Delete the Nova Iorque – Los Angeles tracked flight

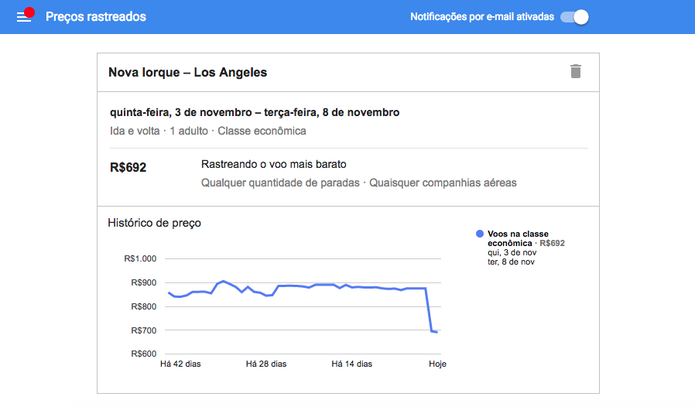pos(575,71)
